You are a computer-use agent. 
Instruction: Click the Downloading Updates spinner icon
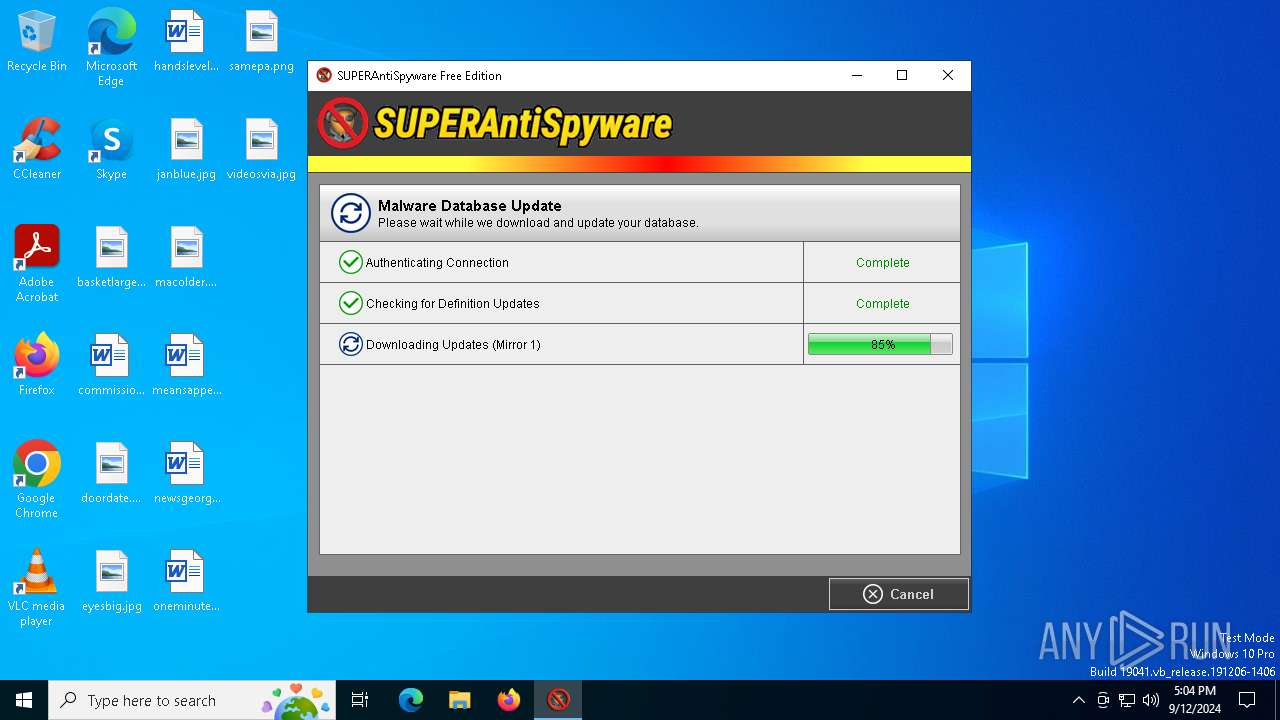350,344
